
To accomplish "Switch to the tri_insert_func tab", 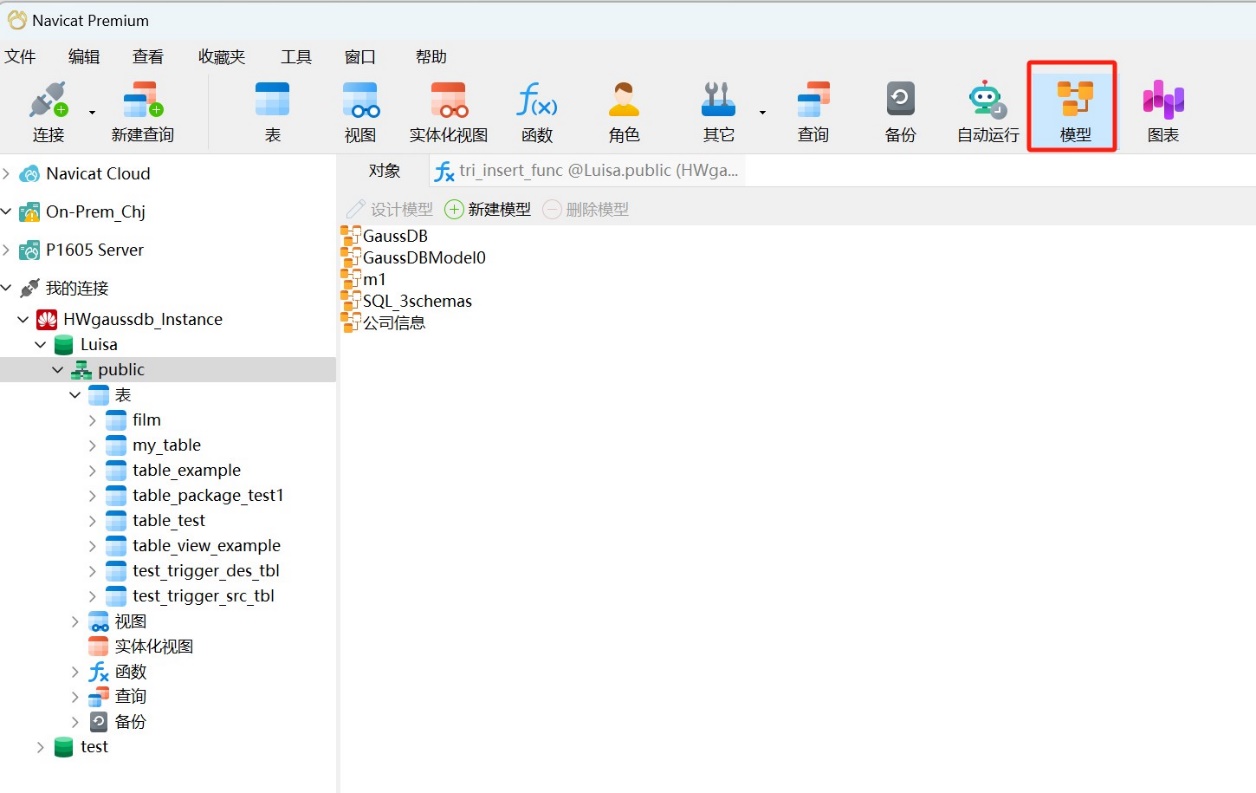I will coord(588,171).
